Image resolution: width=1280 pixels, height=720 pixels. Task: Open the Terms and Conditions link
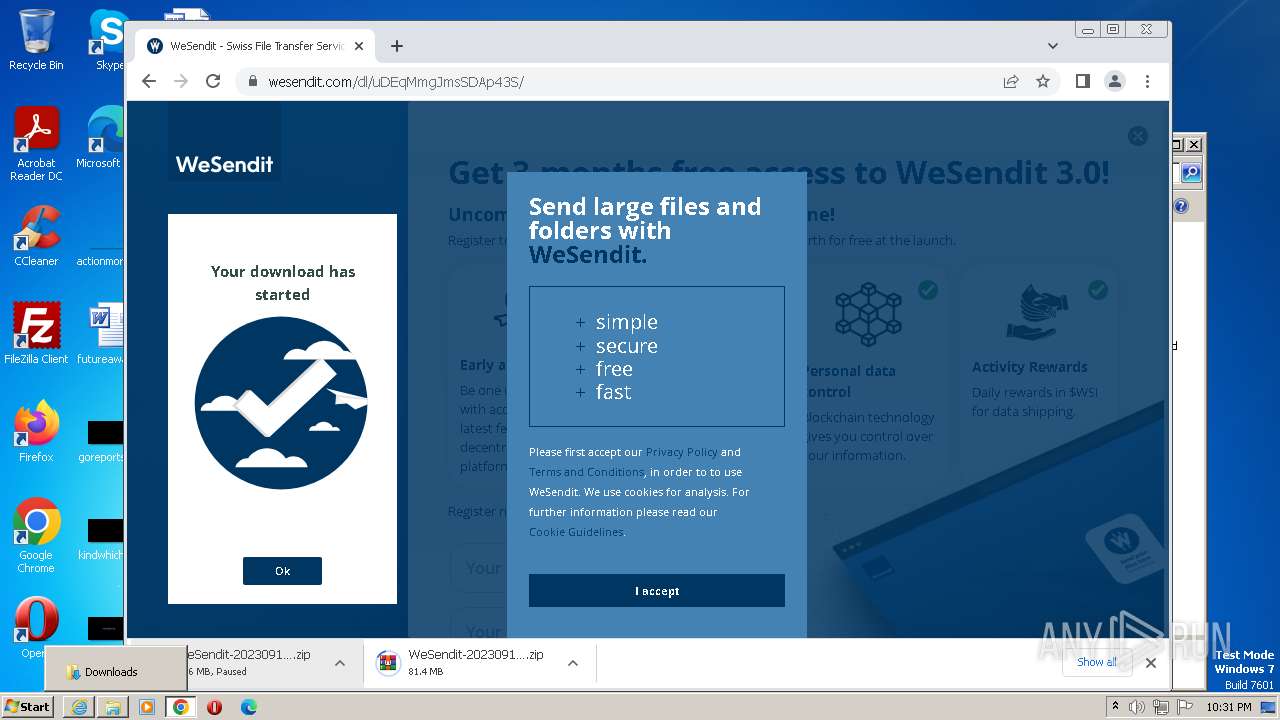(x=587, y=472)
